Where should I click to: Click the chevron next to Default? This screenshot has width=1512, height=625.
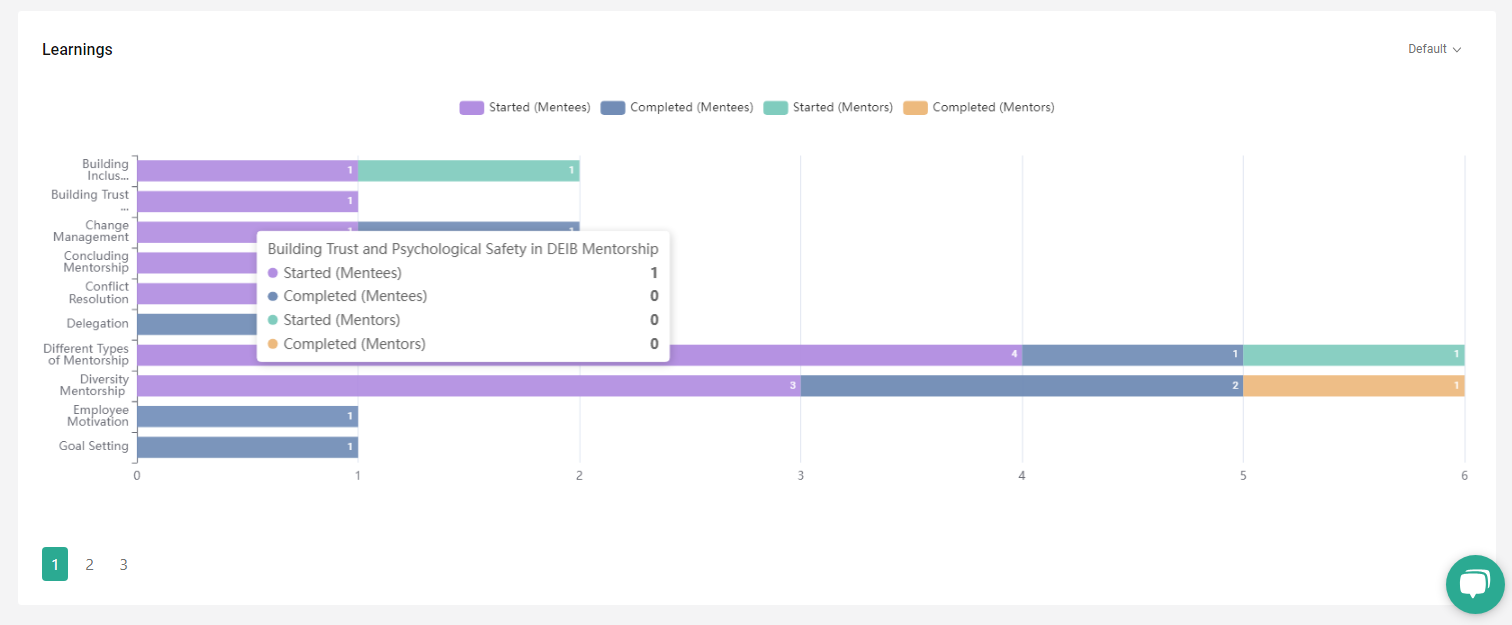[x=1458, y=48]
